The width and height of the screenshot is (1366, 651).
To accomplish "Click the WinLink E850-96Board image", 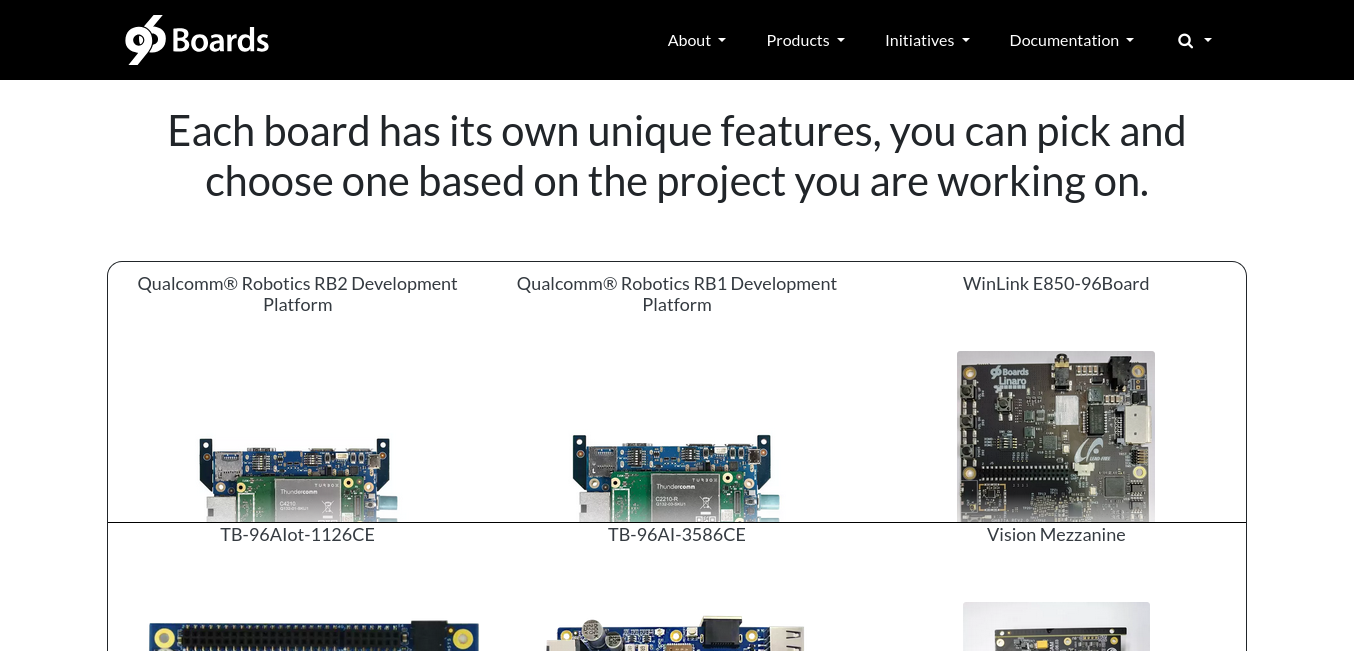I will (x=1056, y=436).
